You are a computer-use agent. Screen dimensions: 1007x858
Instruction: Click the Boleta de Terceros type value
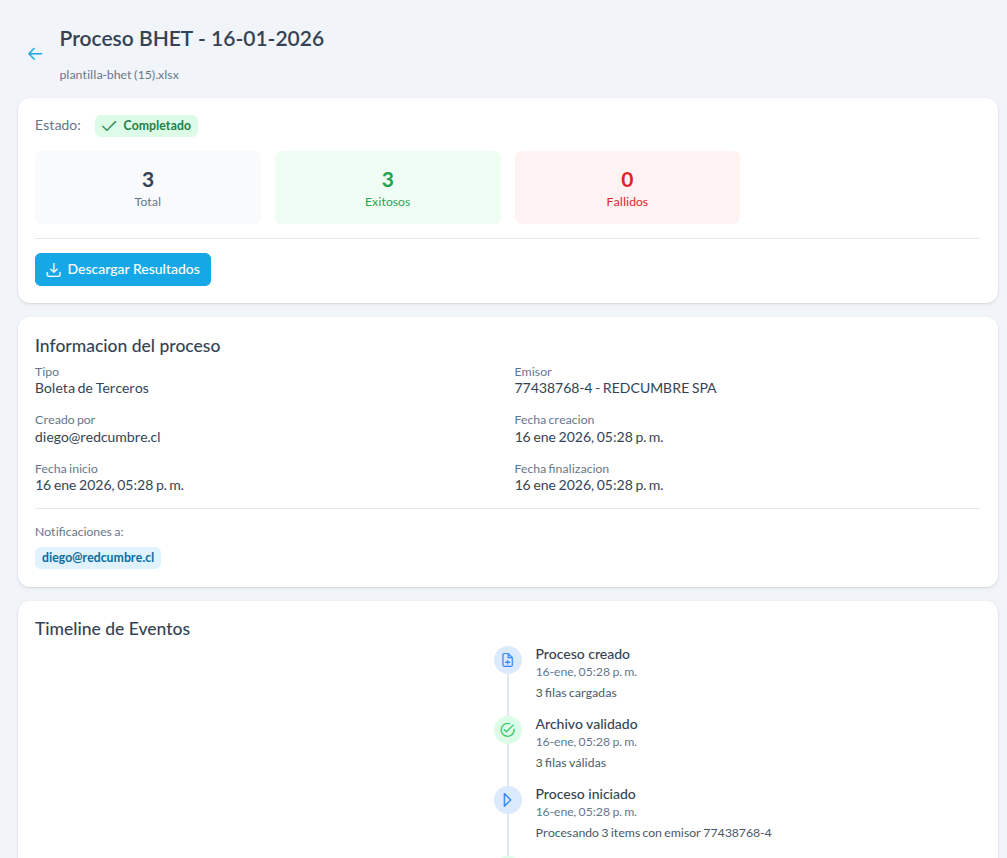(x=92, y=388)
